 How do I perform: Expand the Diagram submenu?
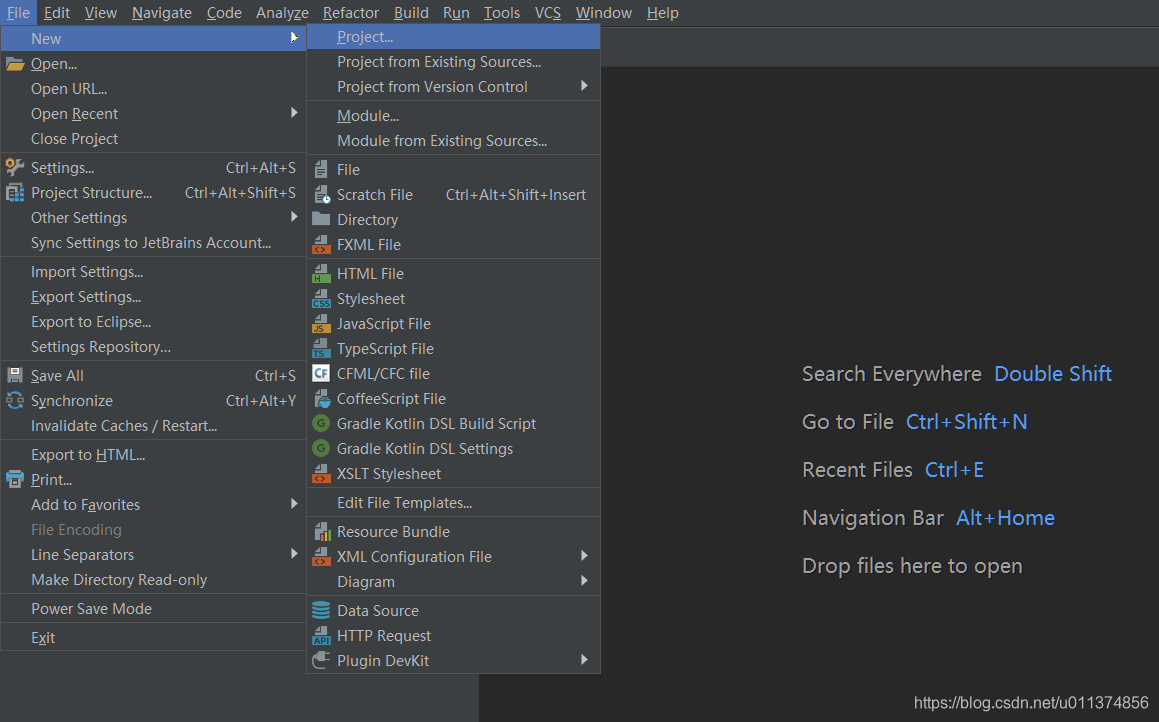click(x=365, y=581)
